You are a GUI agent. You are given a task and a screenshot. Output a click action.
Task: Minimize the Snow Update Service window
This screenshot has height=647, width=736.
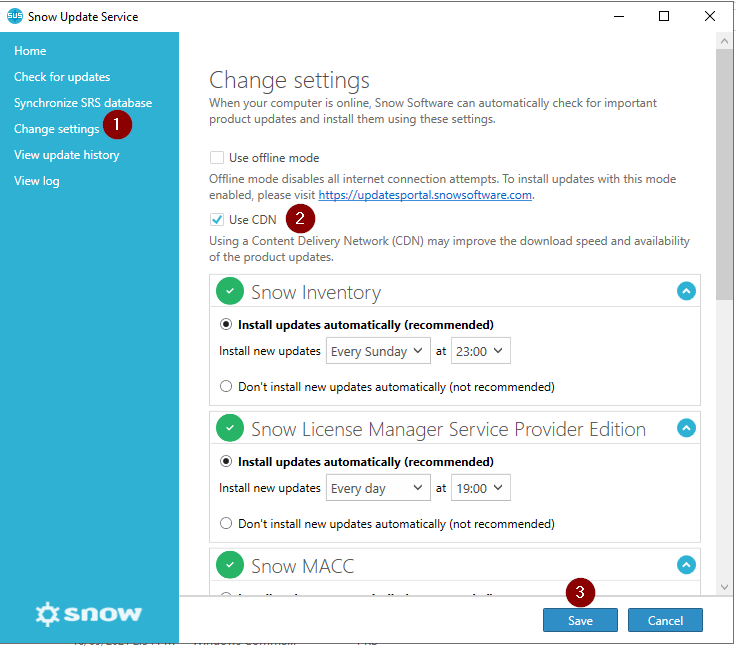(619, 16)
